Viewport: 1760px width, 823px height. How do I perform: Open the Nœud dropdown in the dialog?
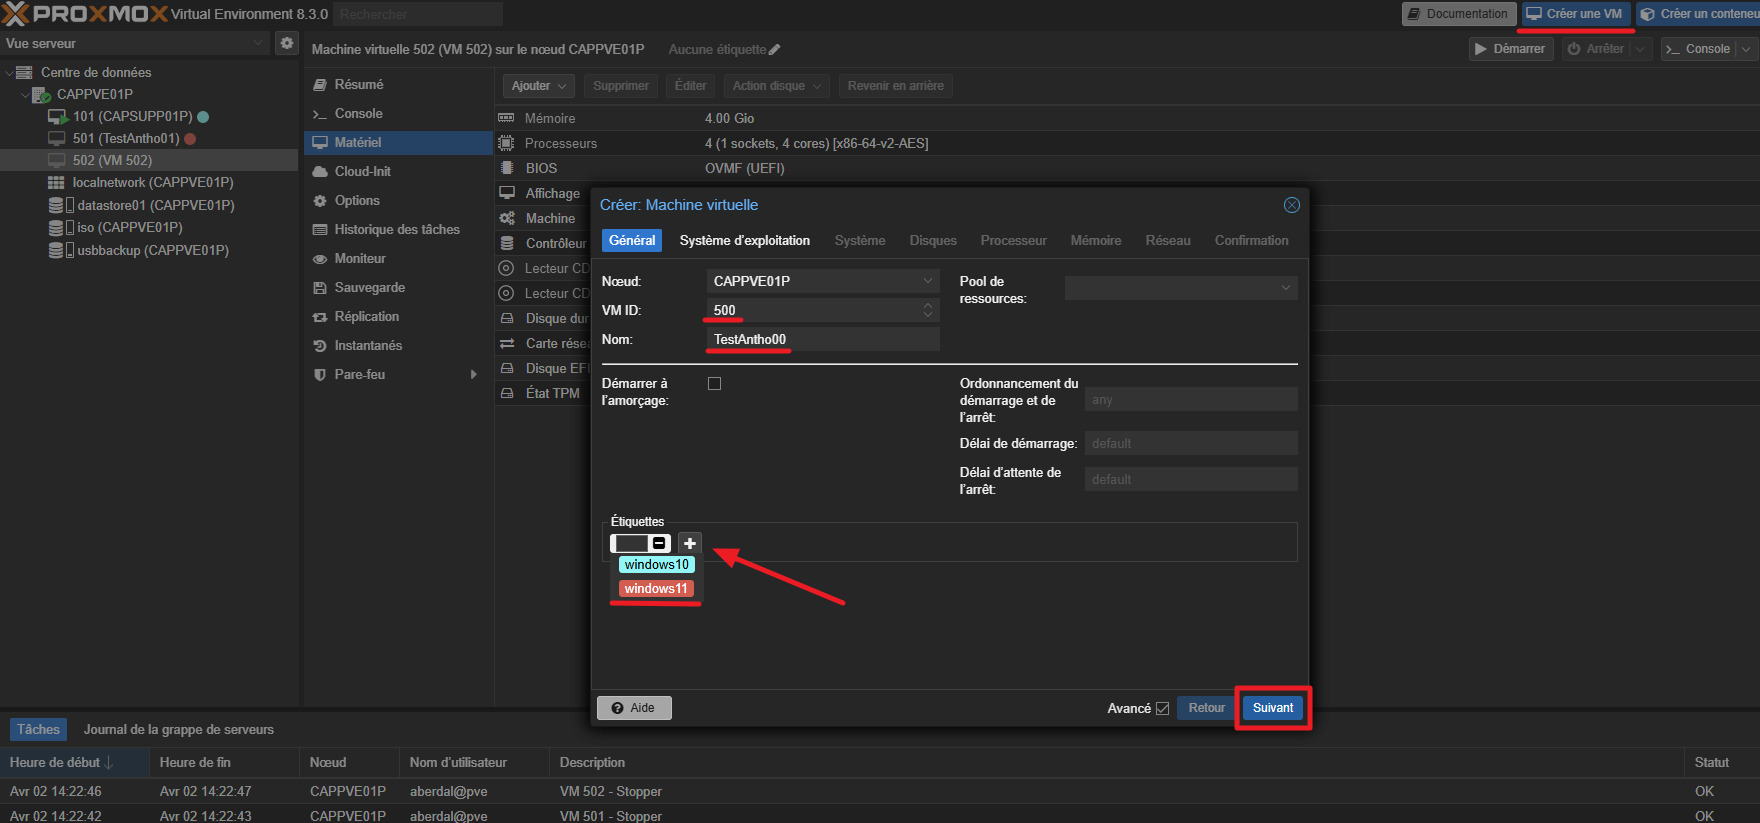click(x=928, y=281)
